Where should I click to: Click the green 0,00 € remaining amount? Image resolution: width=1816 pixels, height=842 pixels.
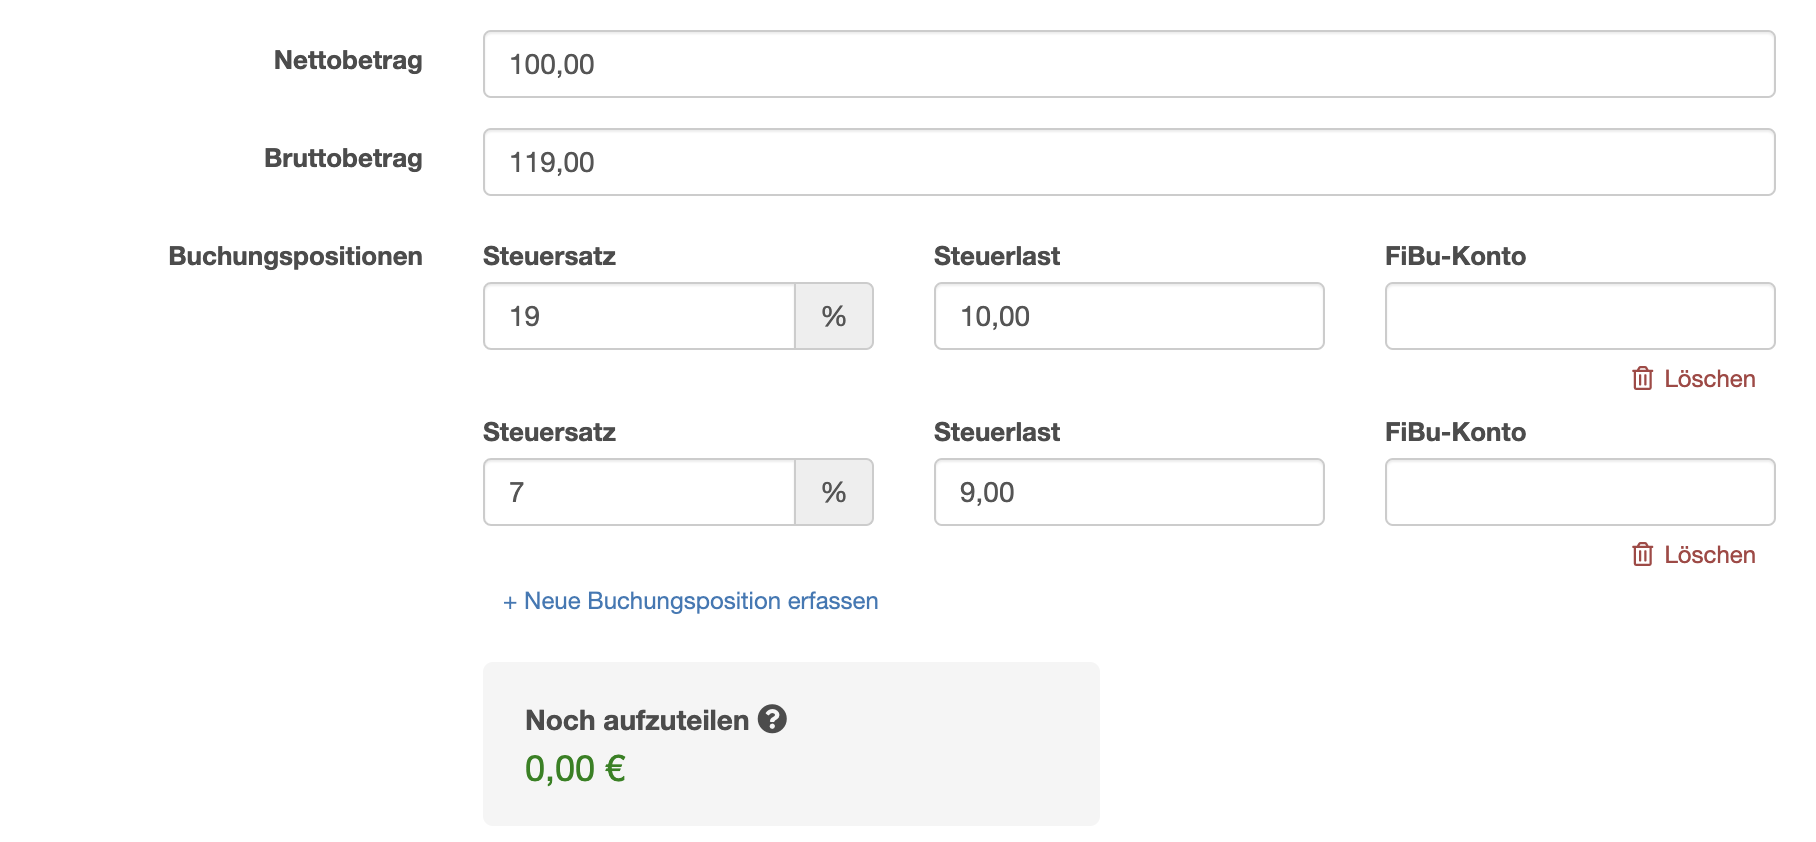tap(575, 769)
